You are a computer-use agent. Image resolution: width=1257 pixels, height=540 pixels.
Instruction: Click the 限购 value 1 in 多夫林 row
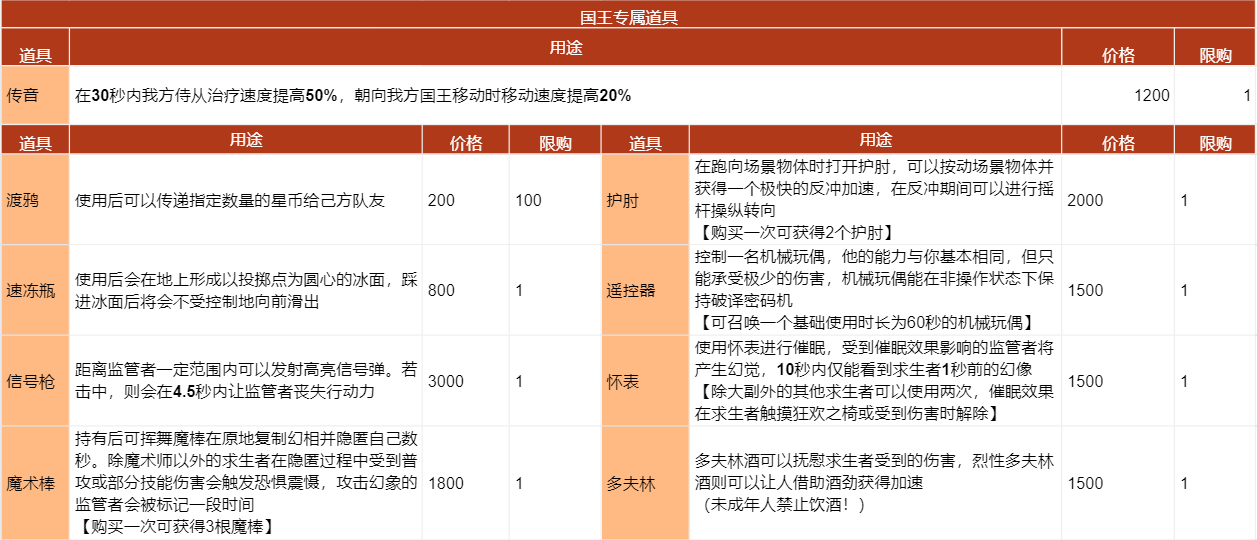pyautogui.click(x=1185, y=483)
